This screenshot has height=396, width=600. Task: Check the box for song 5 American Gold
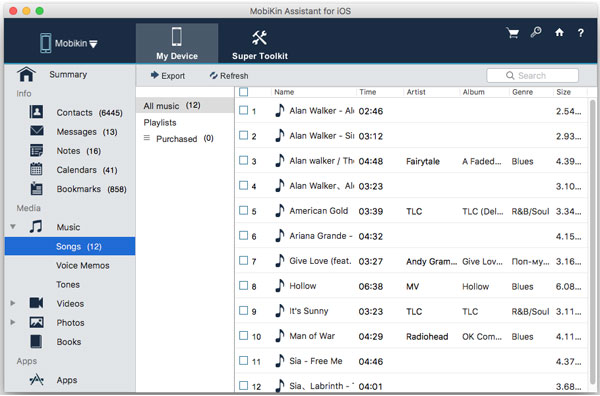pyautogui.click(x=243, y=210)
